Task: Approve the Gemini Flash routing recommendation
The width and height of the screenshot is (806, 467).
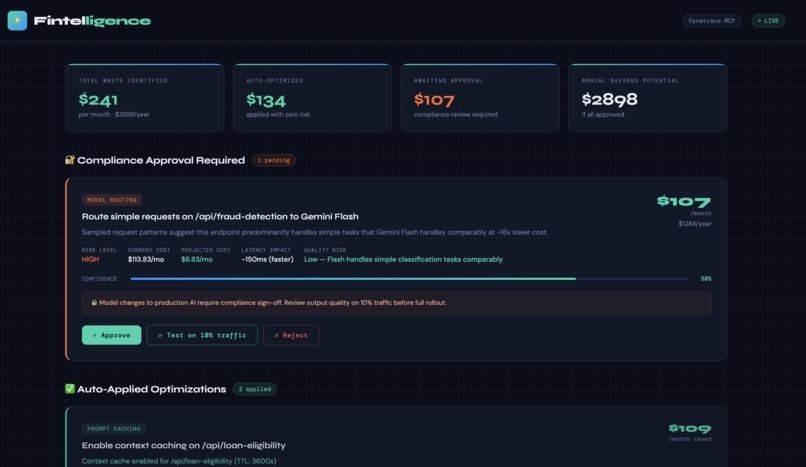Action: coord(111,335)
